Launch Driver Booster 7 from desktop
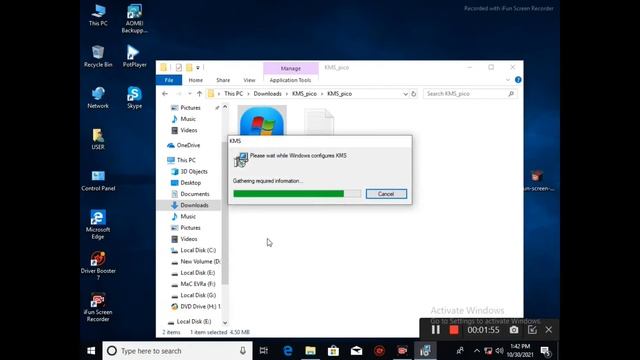This screenshot has width=640, height=360. (98, 265)
